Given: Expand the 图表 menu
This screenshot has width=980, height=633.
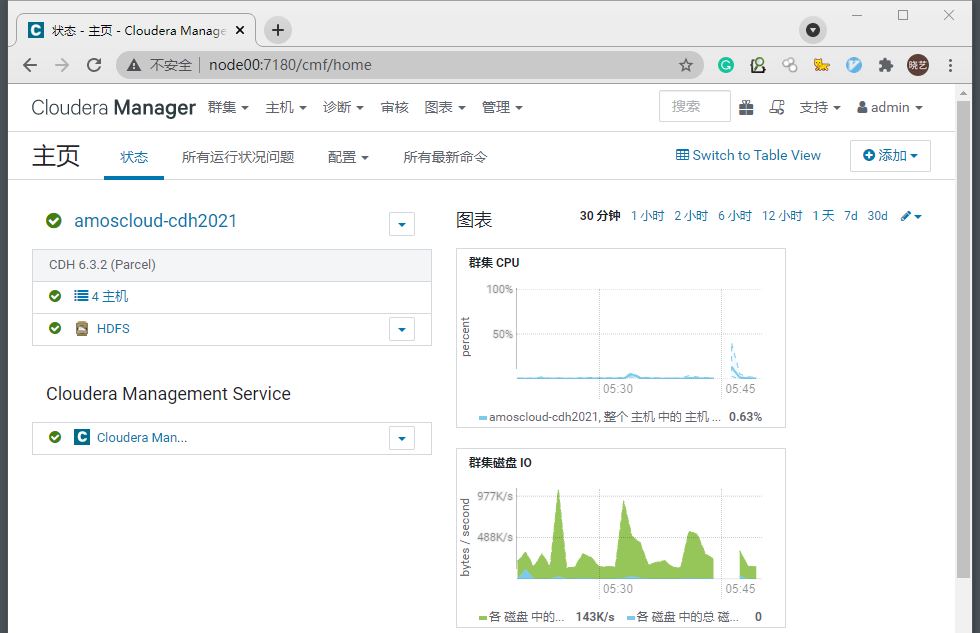Looking at the screenshot, I should tap(445, 107).
